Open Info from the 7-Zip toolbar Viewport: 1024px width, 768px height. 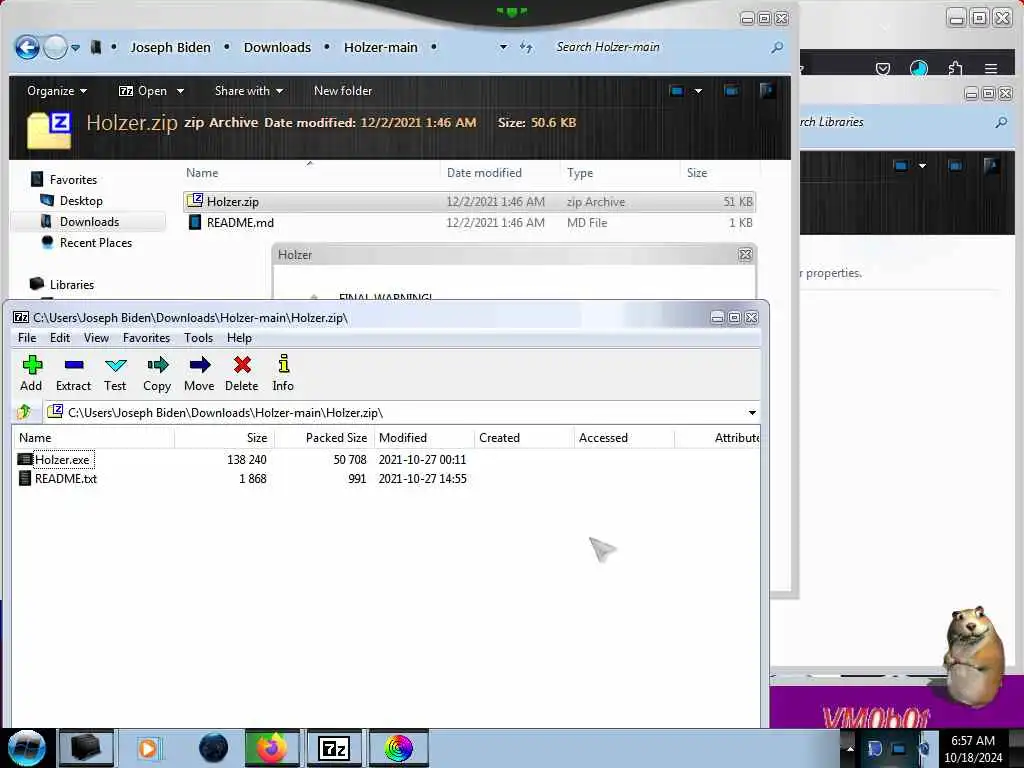point(283,373)
